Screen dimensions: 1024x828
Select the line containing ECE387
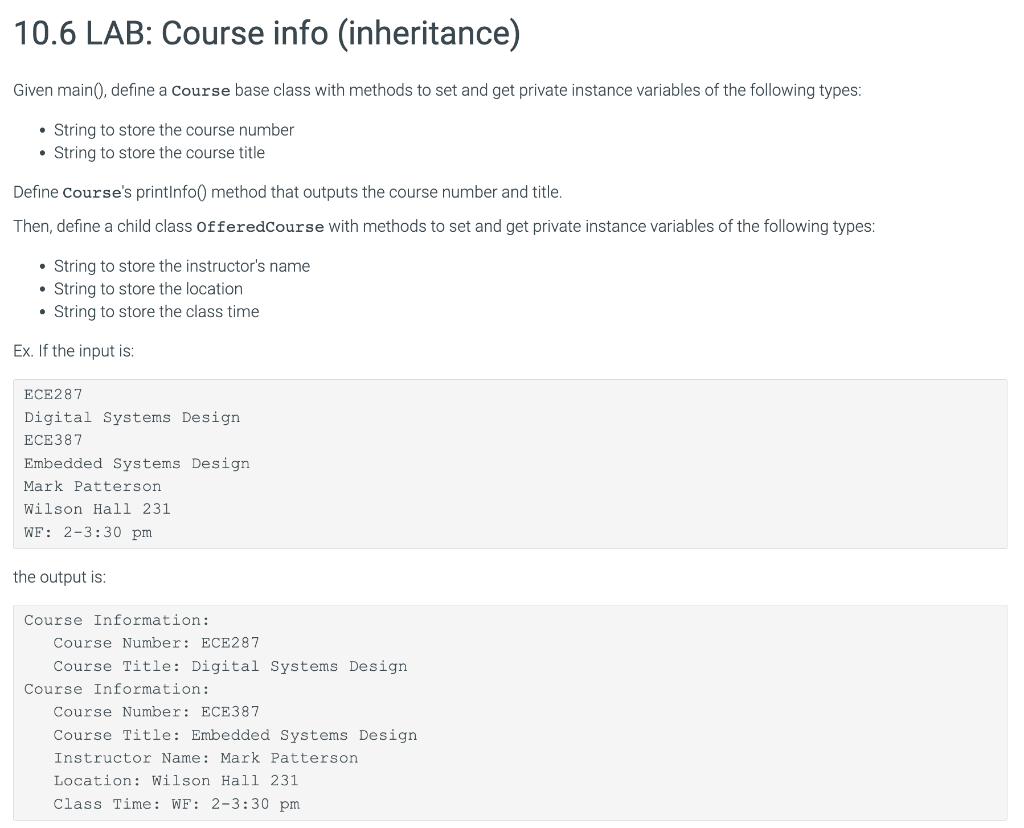pyautogui.click(x=52, y=440)
